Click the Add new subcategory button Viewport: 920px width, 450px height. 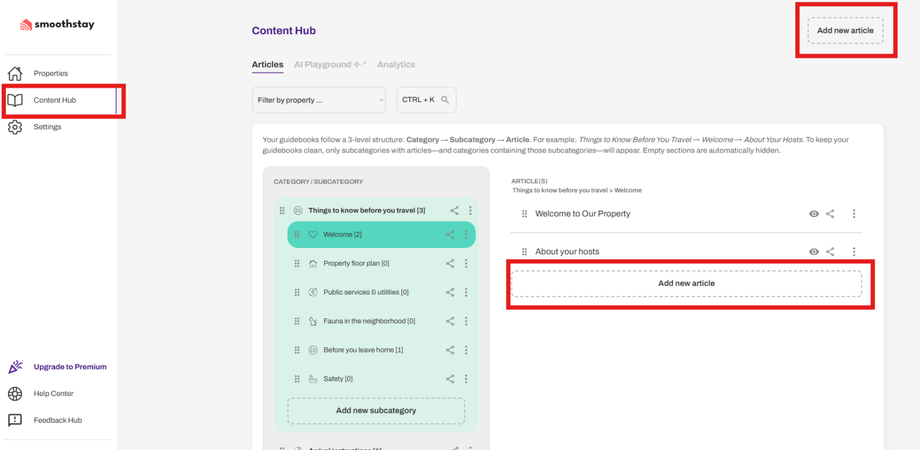pyautogui.click(x=376, y=410)
